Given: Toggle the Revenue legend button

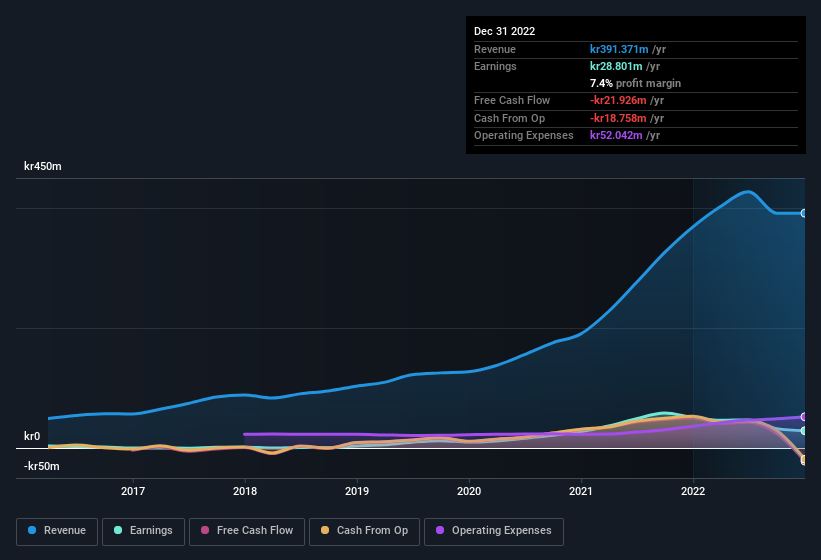Looking at the screenshot, I should [57, 531].
